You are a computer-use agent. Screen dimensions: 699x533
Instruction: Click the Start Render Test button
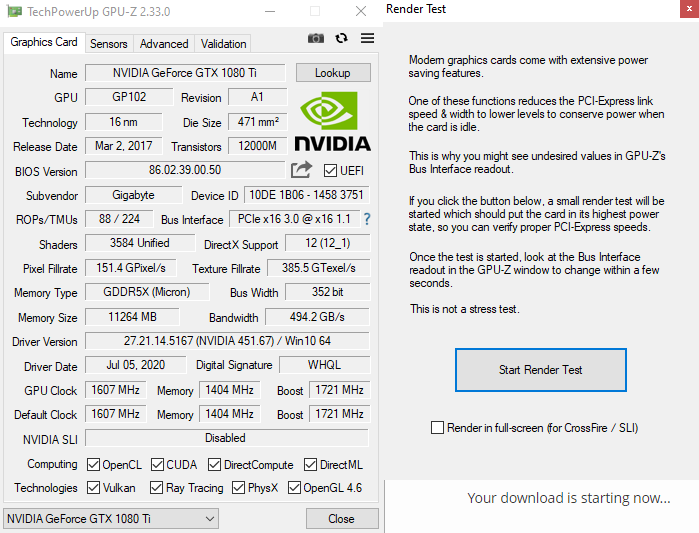point(541,370)
